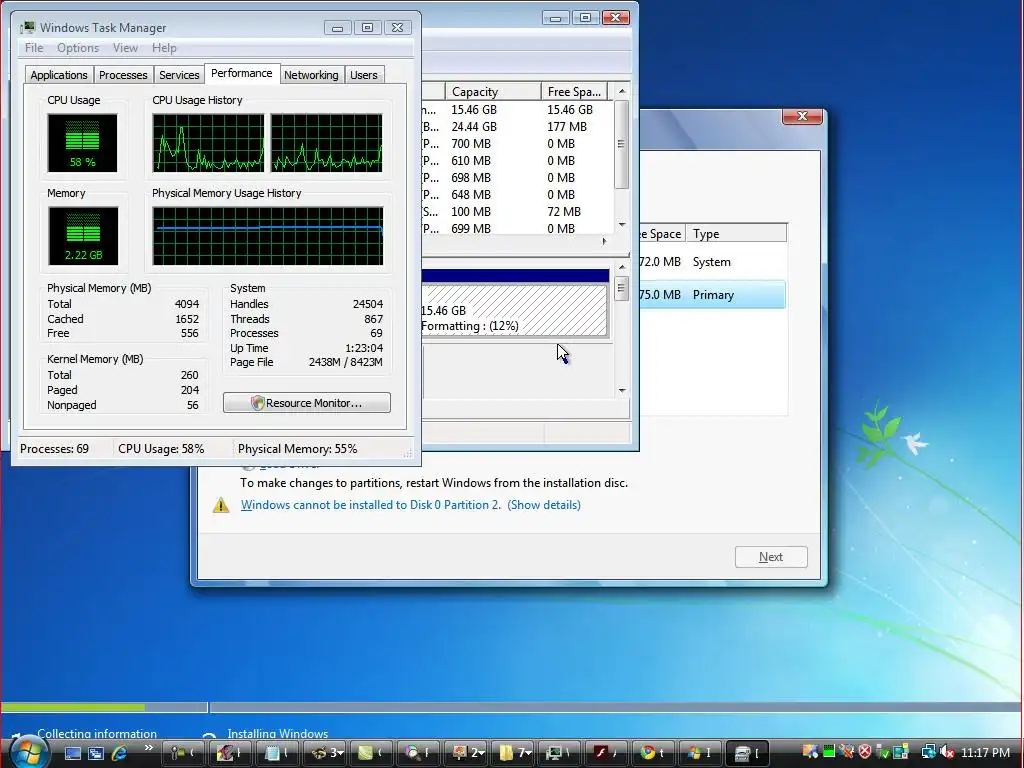Open the Notepad taskbar button

click(278, 753)
